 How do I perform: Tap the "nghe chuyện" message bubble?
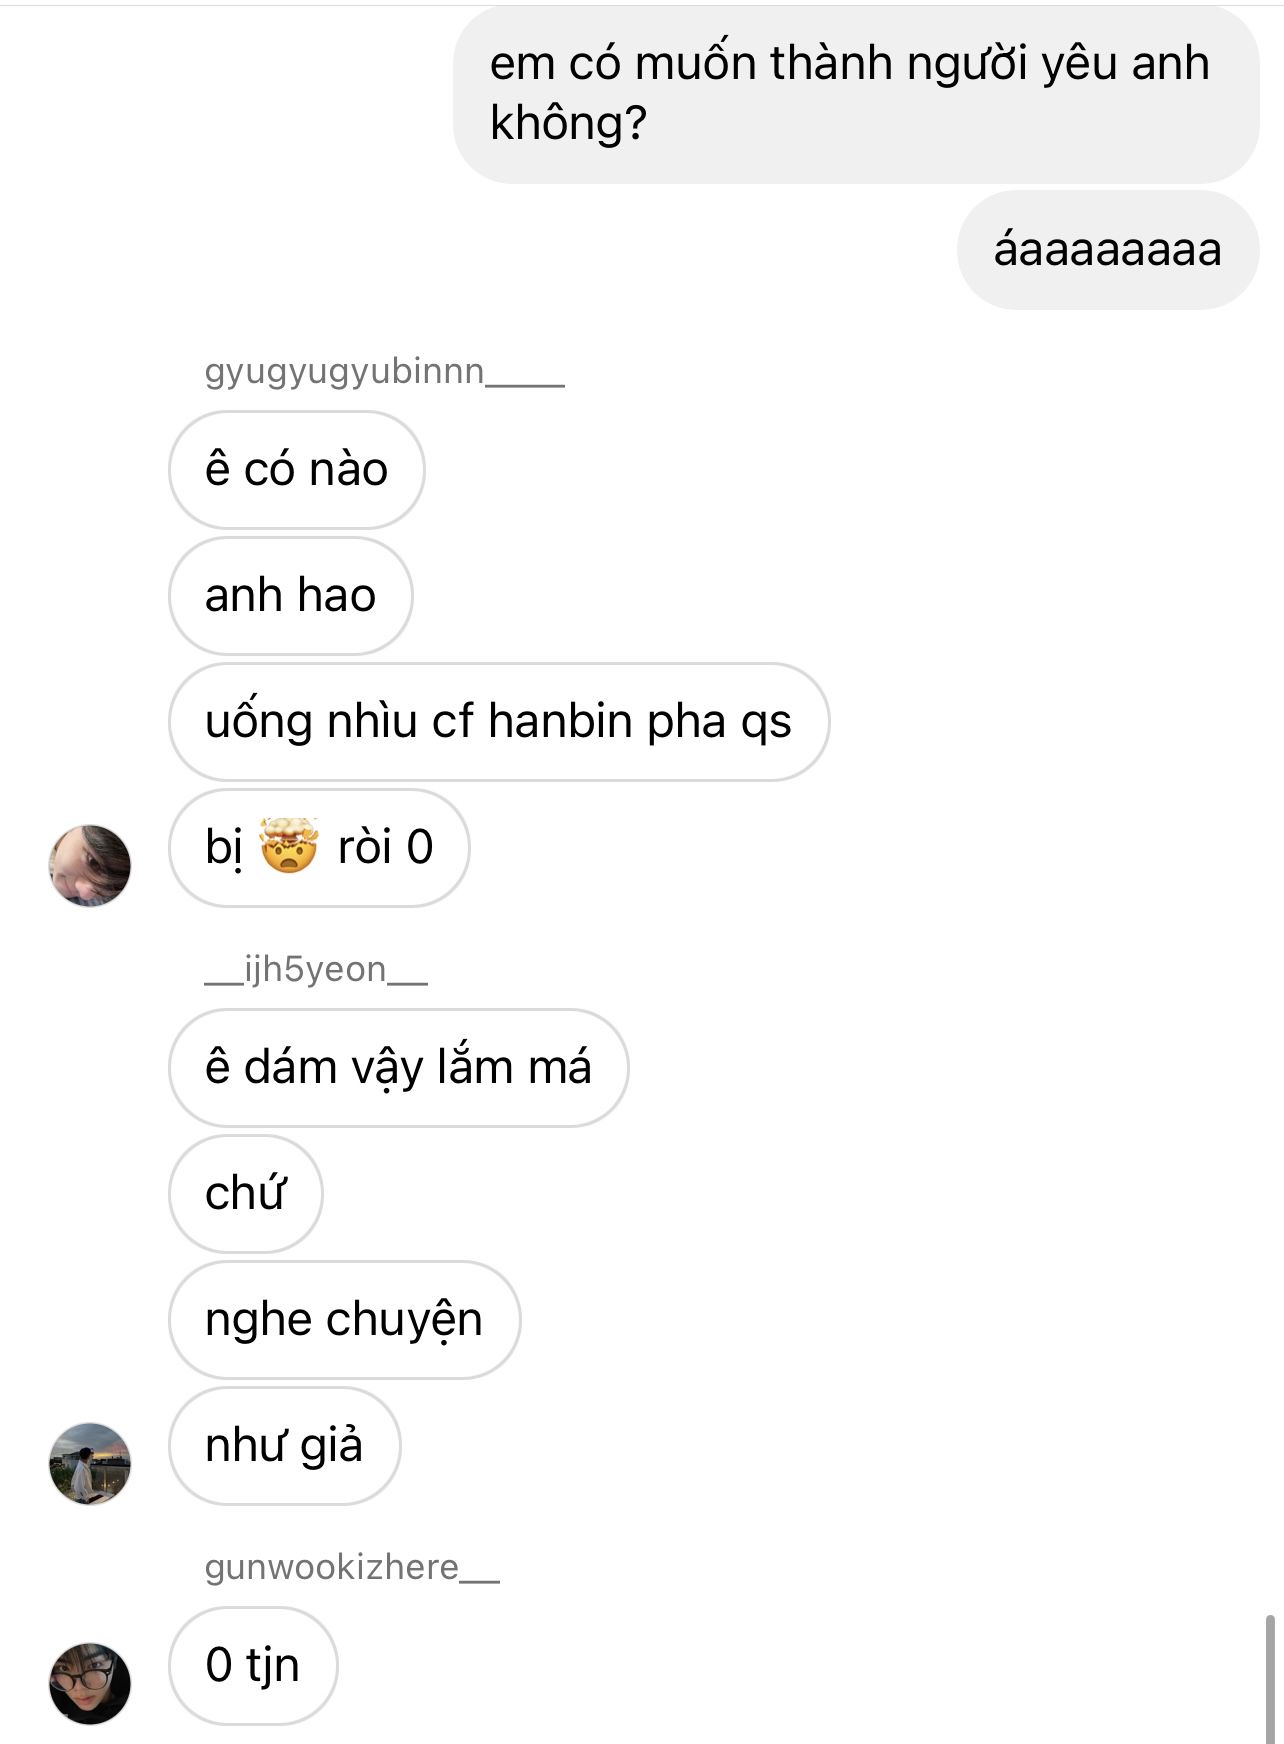click(x=345, y=1320)
